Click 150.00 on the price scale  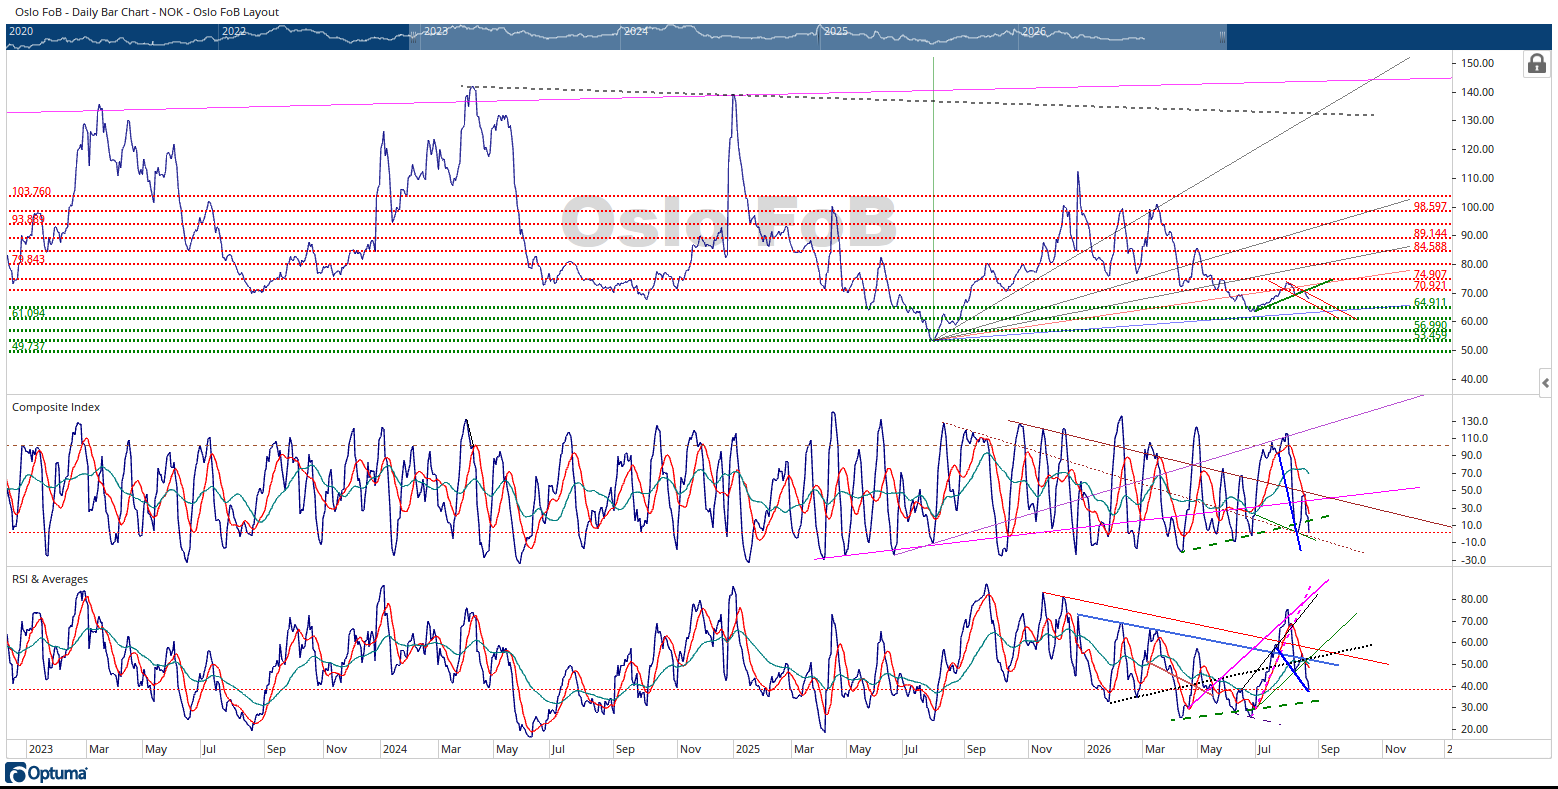tap(1477, 63)
